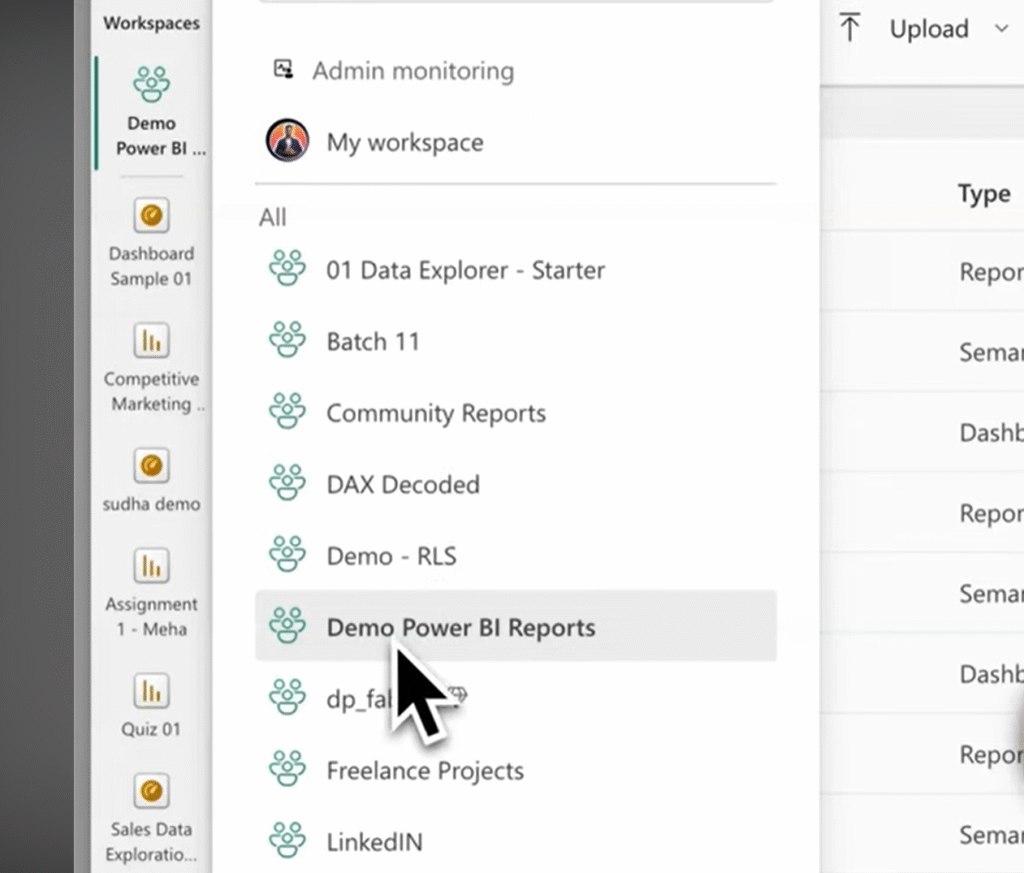The width and height of the screenshot is (1024, 873).
Task: Open the Quiz 01 report icon
Action: click(x=151, y=691)
